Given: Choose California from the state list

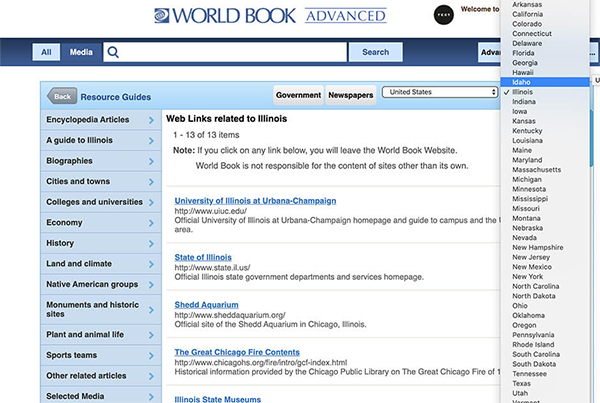Looking at the screenshot, I should point(545,14).
